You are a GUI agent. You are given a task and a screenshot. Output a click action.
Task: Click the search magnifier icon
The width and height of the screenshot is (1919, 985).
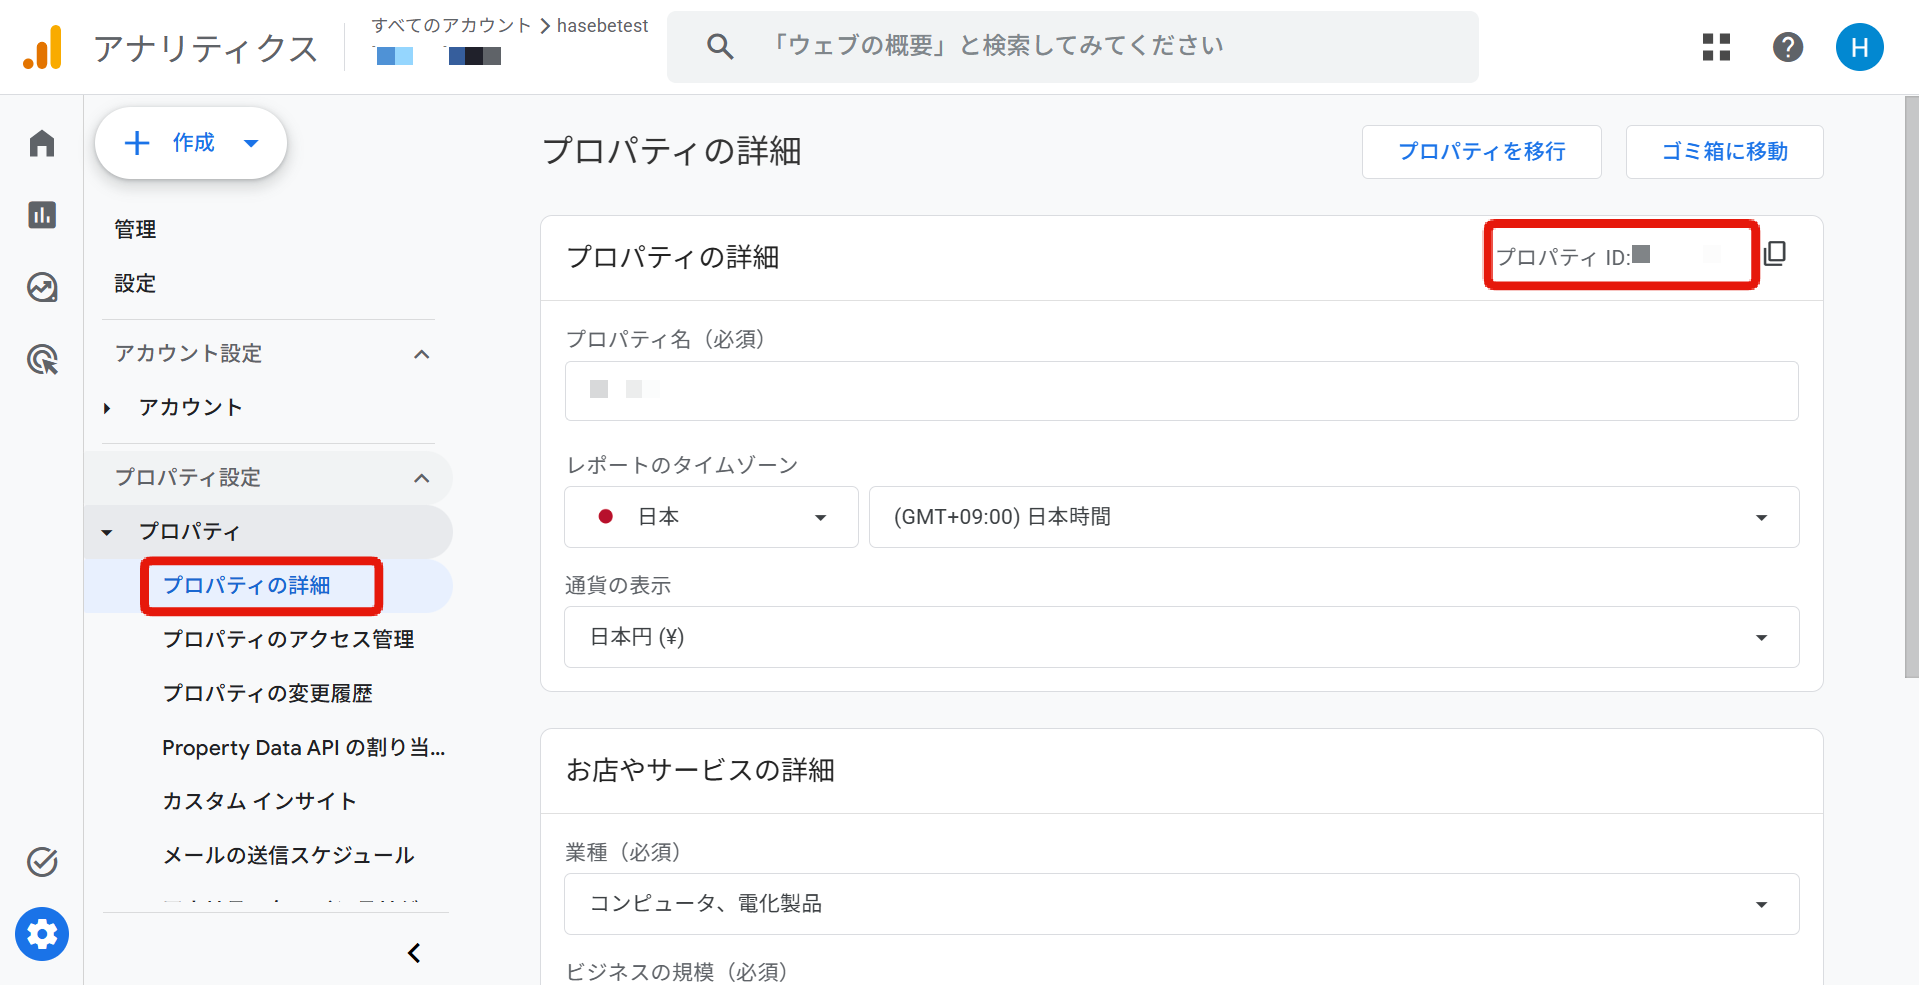point(720,46)
